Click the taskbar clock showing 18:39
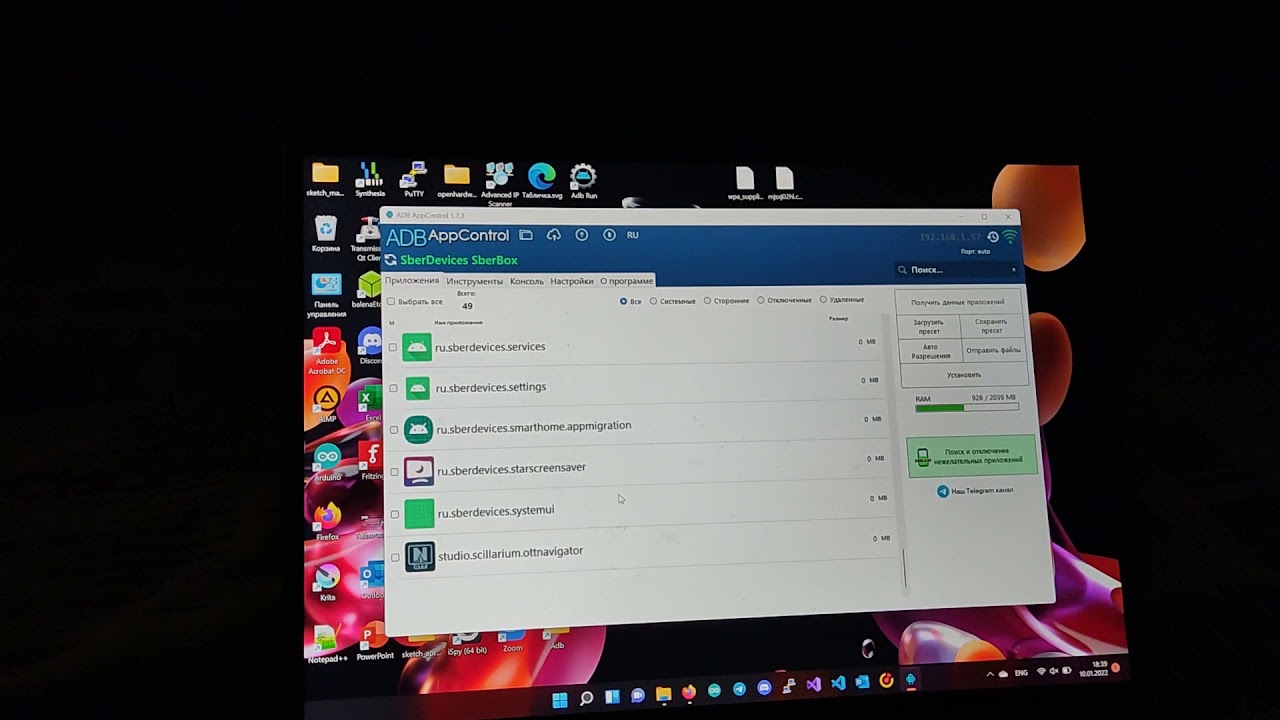This screenshot has width=1280, height=720. point(1100,666)
